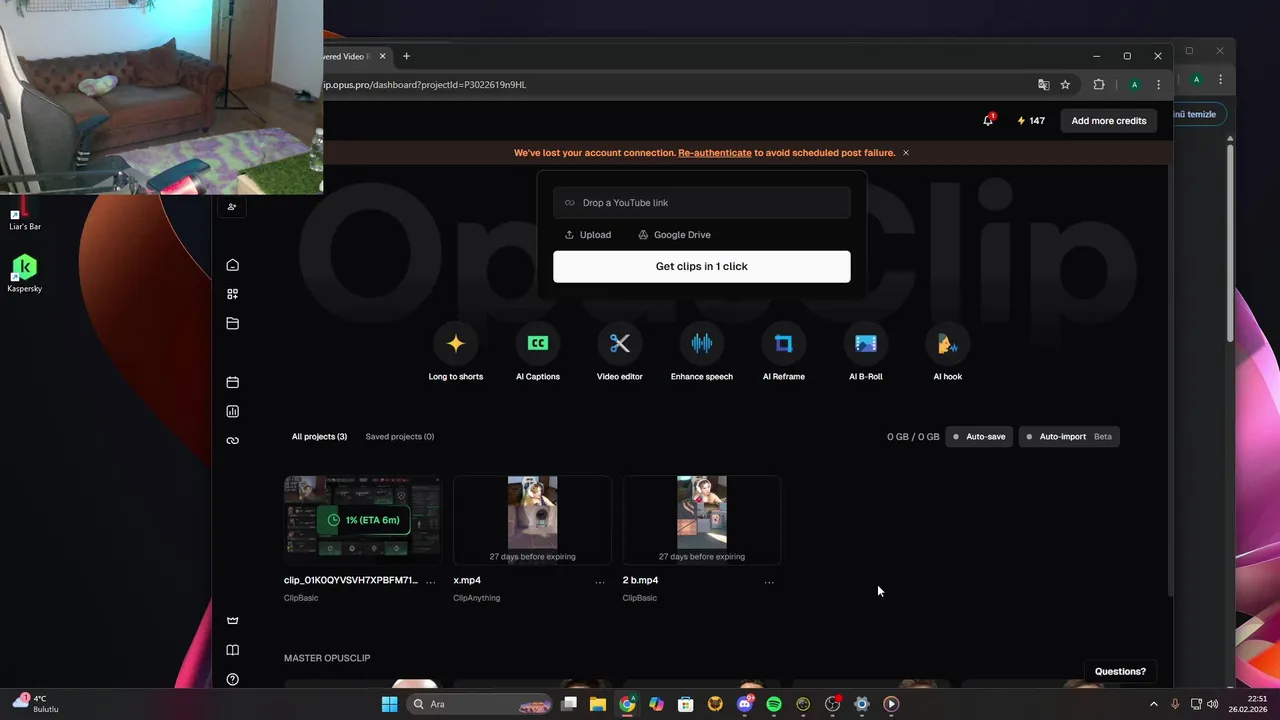Switch to All projects (3) tab
Screen dimensions: 1280x720
pos(319,437)
